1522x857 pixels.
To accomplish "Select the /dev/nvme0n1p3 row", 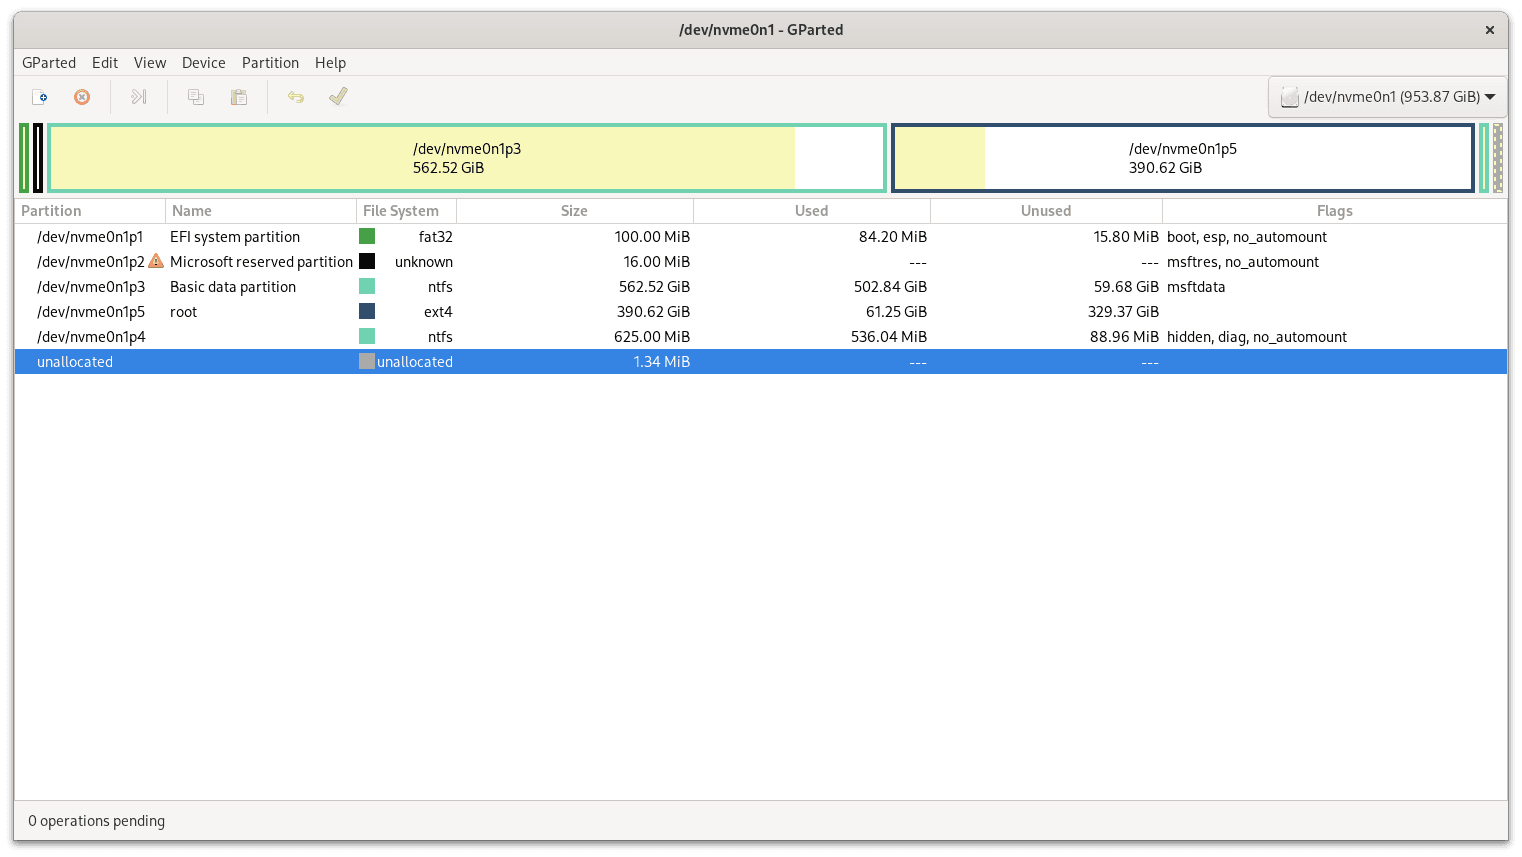I will [761, 286].
